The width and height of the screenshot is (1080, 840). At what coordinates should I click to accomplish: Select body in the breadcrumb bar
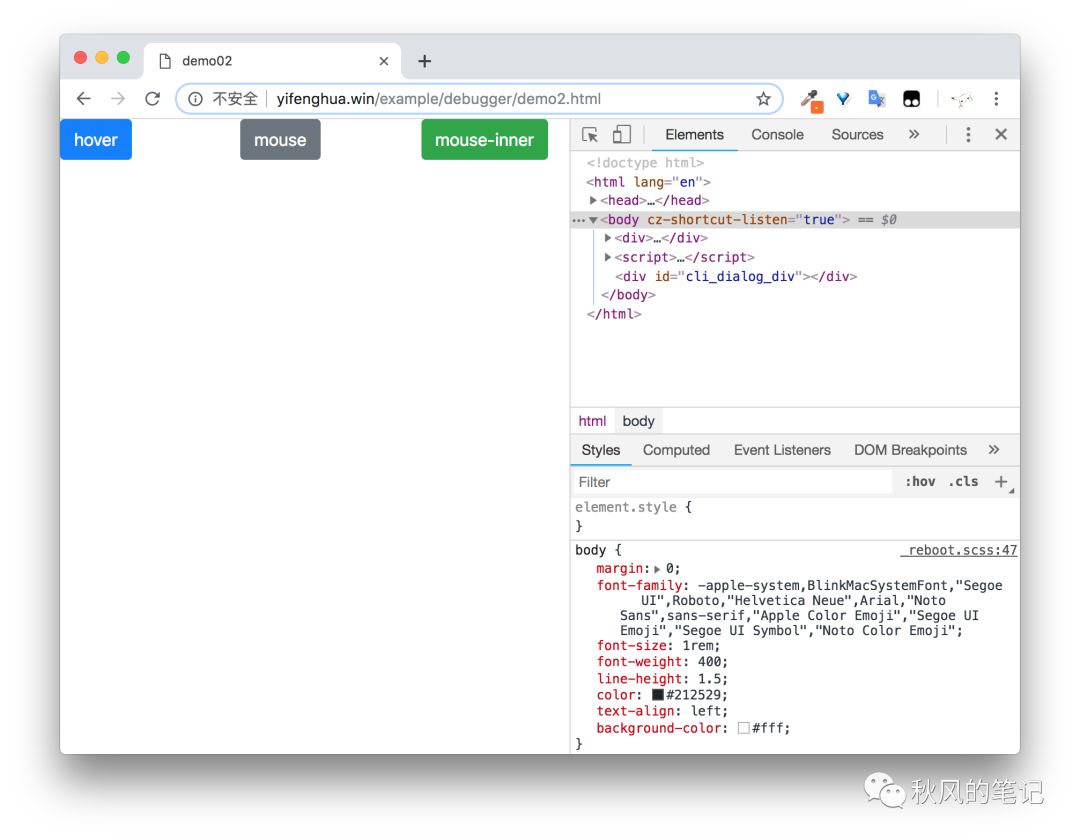pyautogui.click(x=638, y=421)
